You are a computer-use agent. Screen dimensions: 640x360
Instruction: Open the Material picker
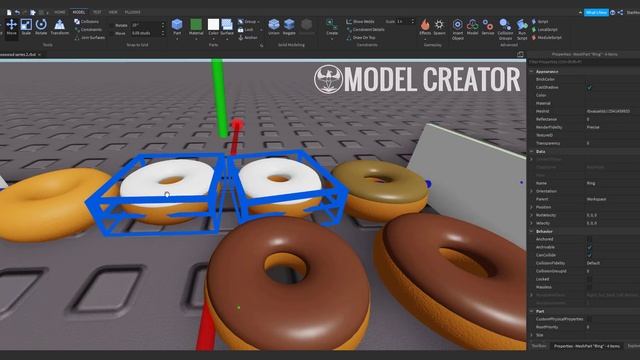coord(196,27)
